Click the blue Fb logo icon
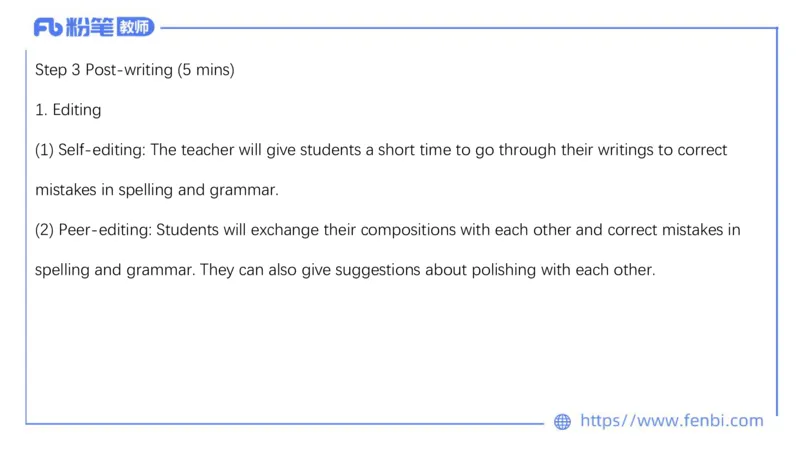Screen dimensions: 800x450 point(47,27)
